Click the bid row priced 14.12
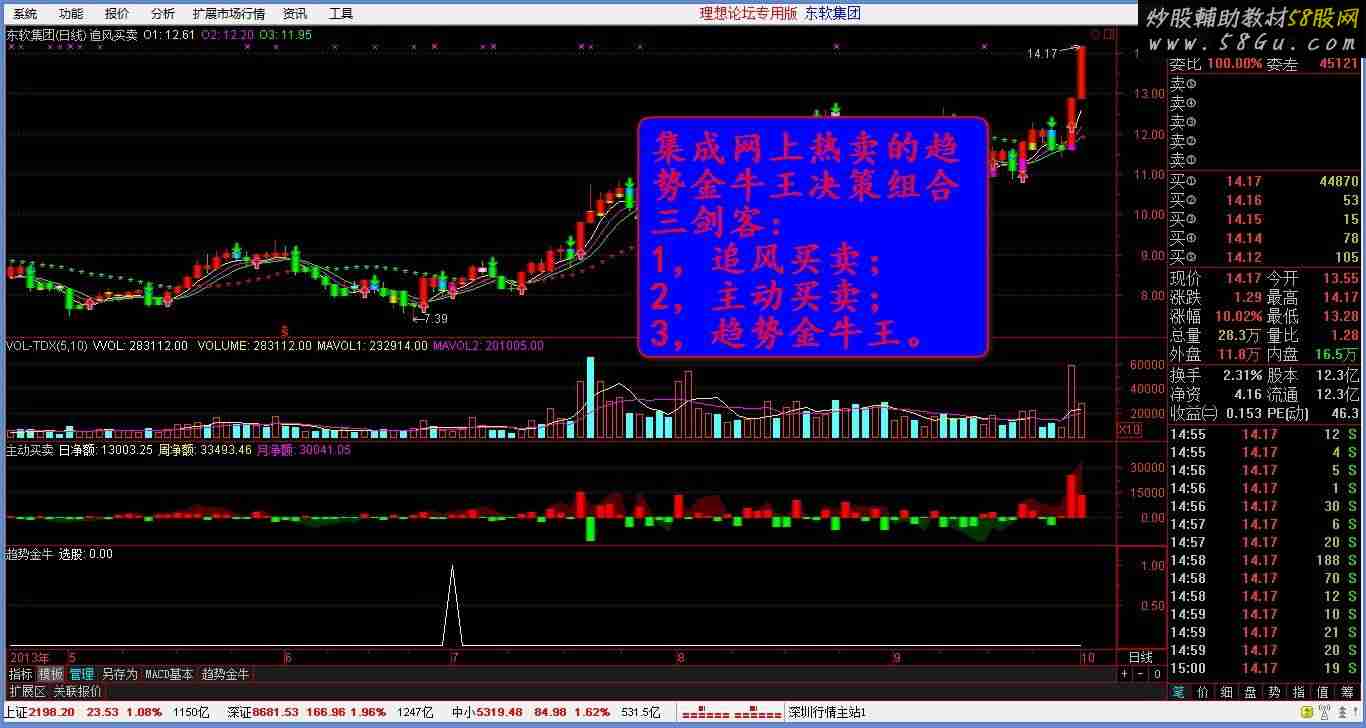The height and width of the screenshot is (728, 1366). pos(1264,257)
